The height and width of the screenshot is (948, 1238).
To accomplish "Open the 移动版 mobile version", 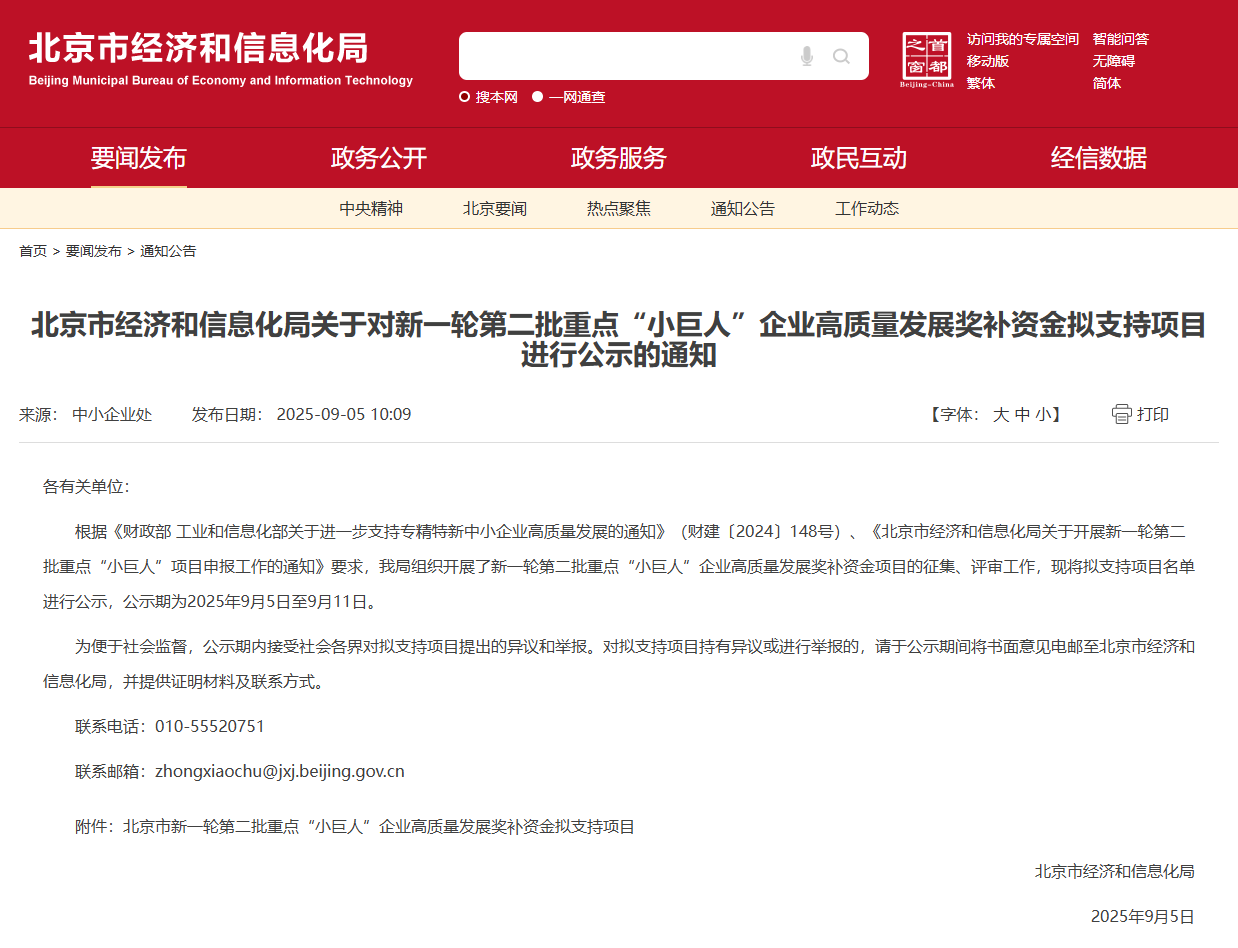I will click(988, 61).
